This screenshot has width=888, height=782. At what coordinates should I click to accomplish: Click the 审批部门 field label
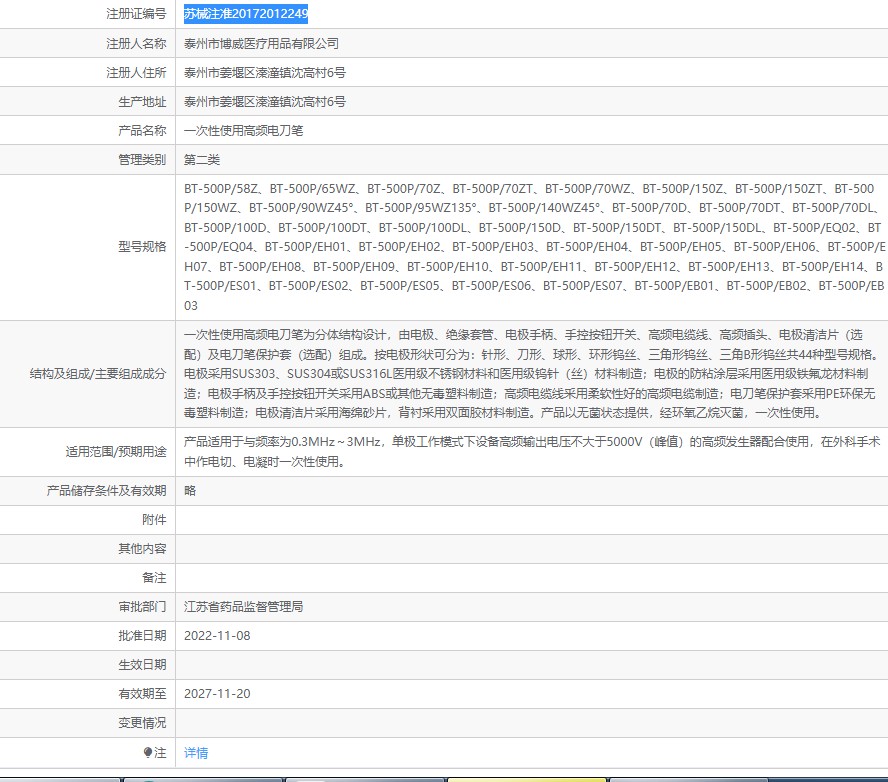click(x=142, y=607)
